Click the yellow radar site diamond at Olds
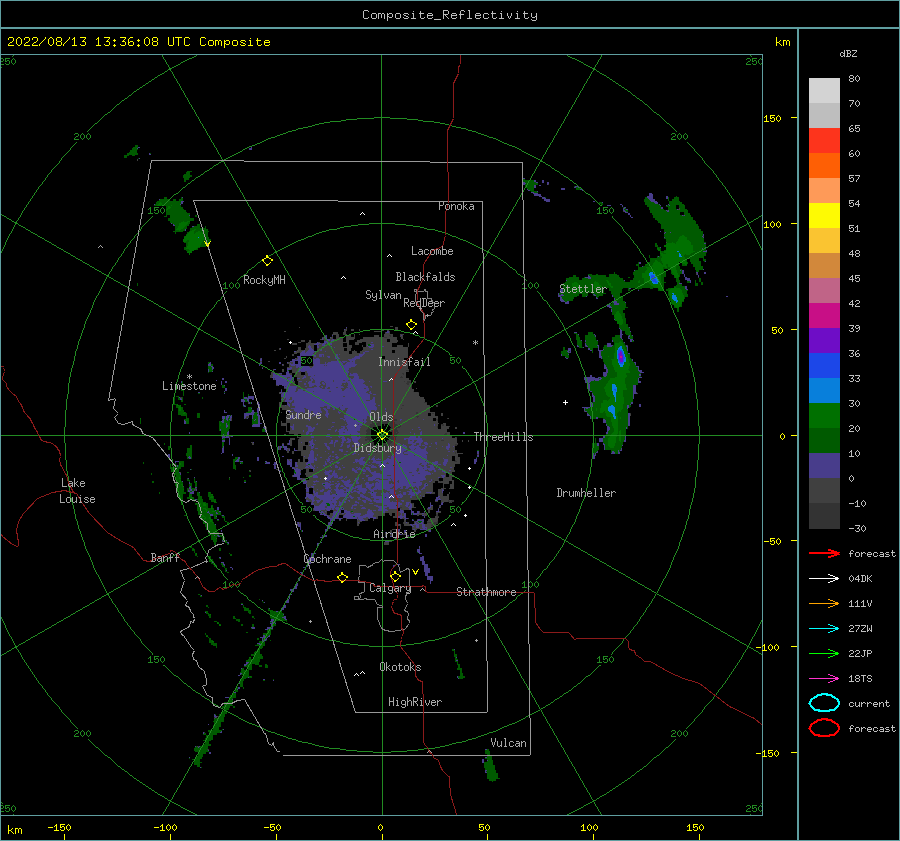900x841 pixels. point(382,435)
